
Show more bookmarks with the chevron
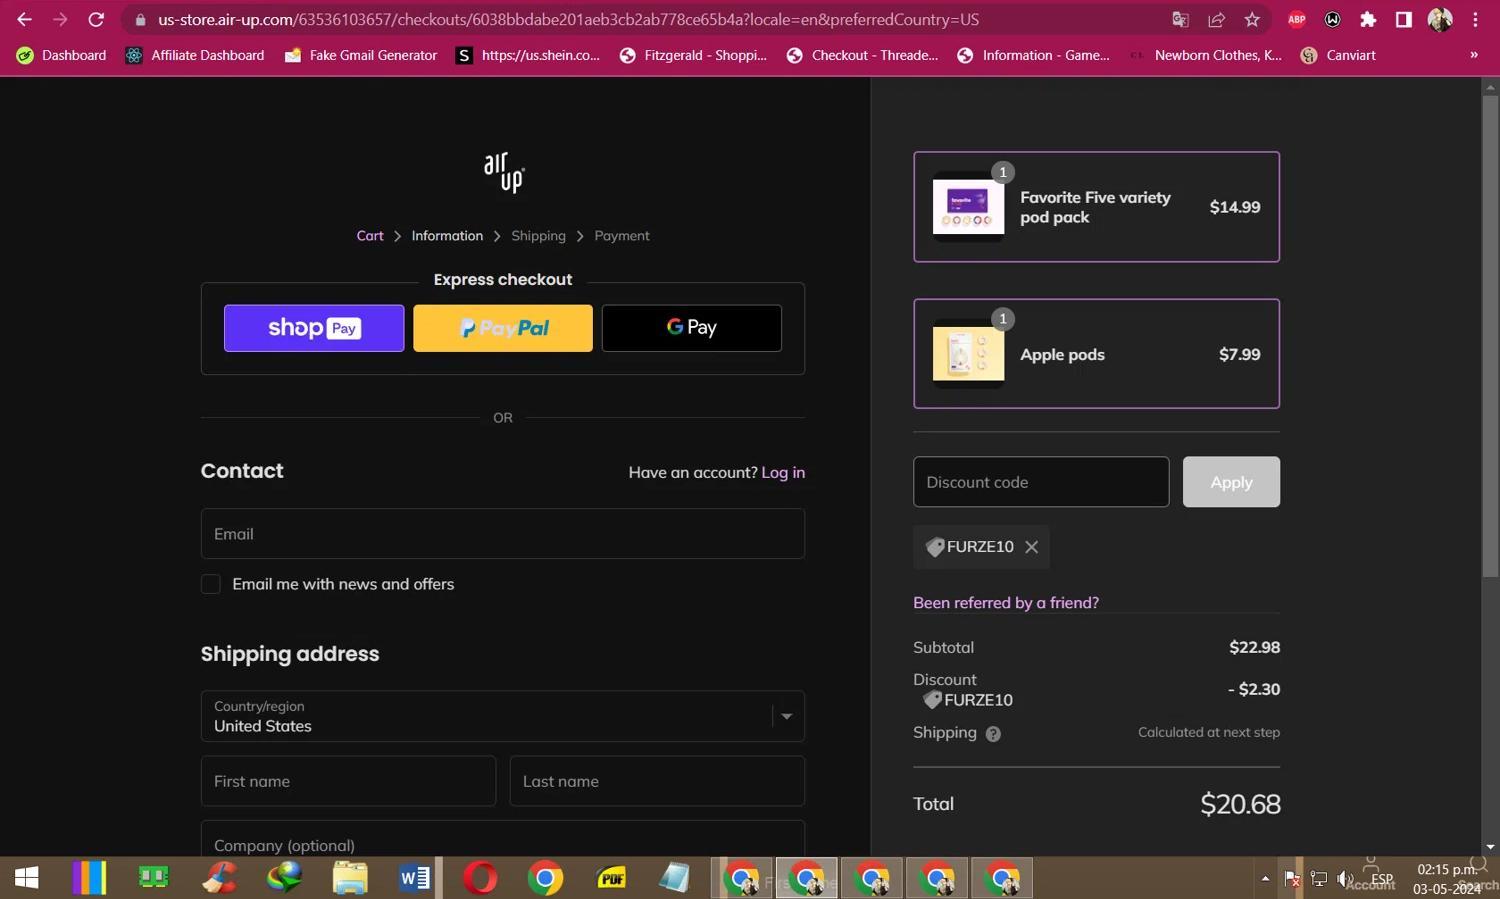1474,55
